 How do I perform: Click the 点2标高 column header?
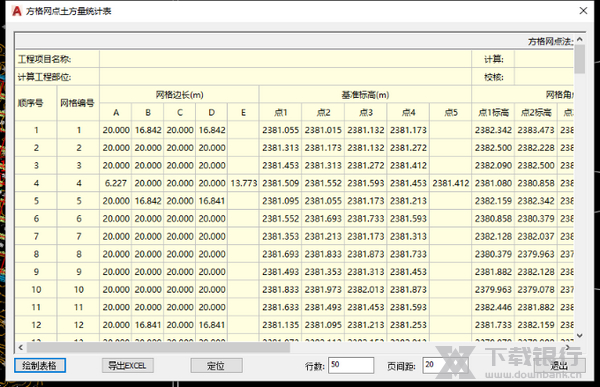[536, 113]
